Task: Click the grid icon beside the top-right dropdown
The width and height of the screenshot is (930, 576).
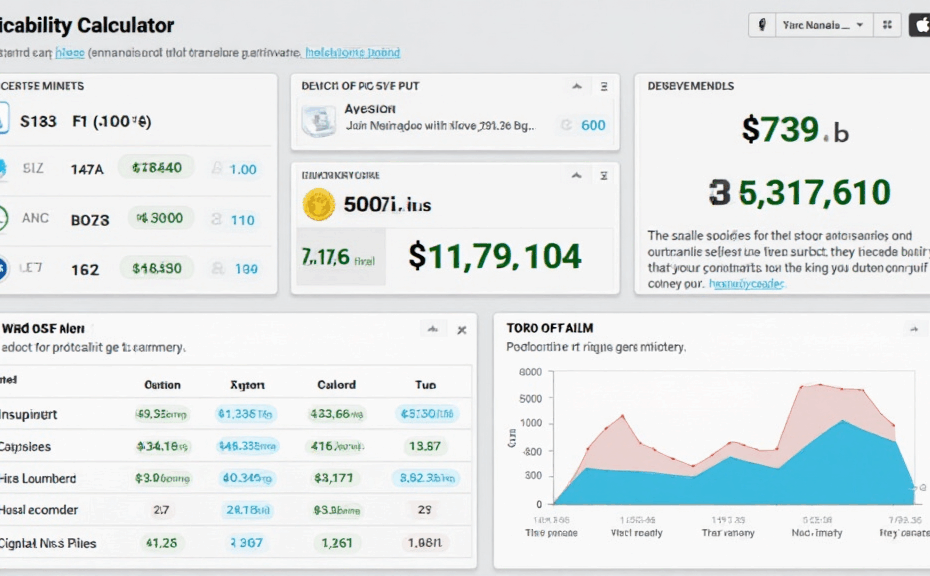Action: (886, 26)
